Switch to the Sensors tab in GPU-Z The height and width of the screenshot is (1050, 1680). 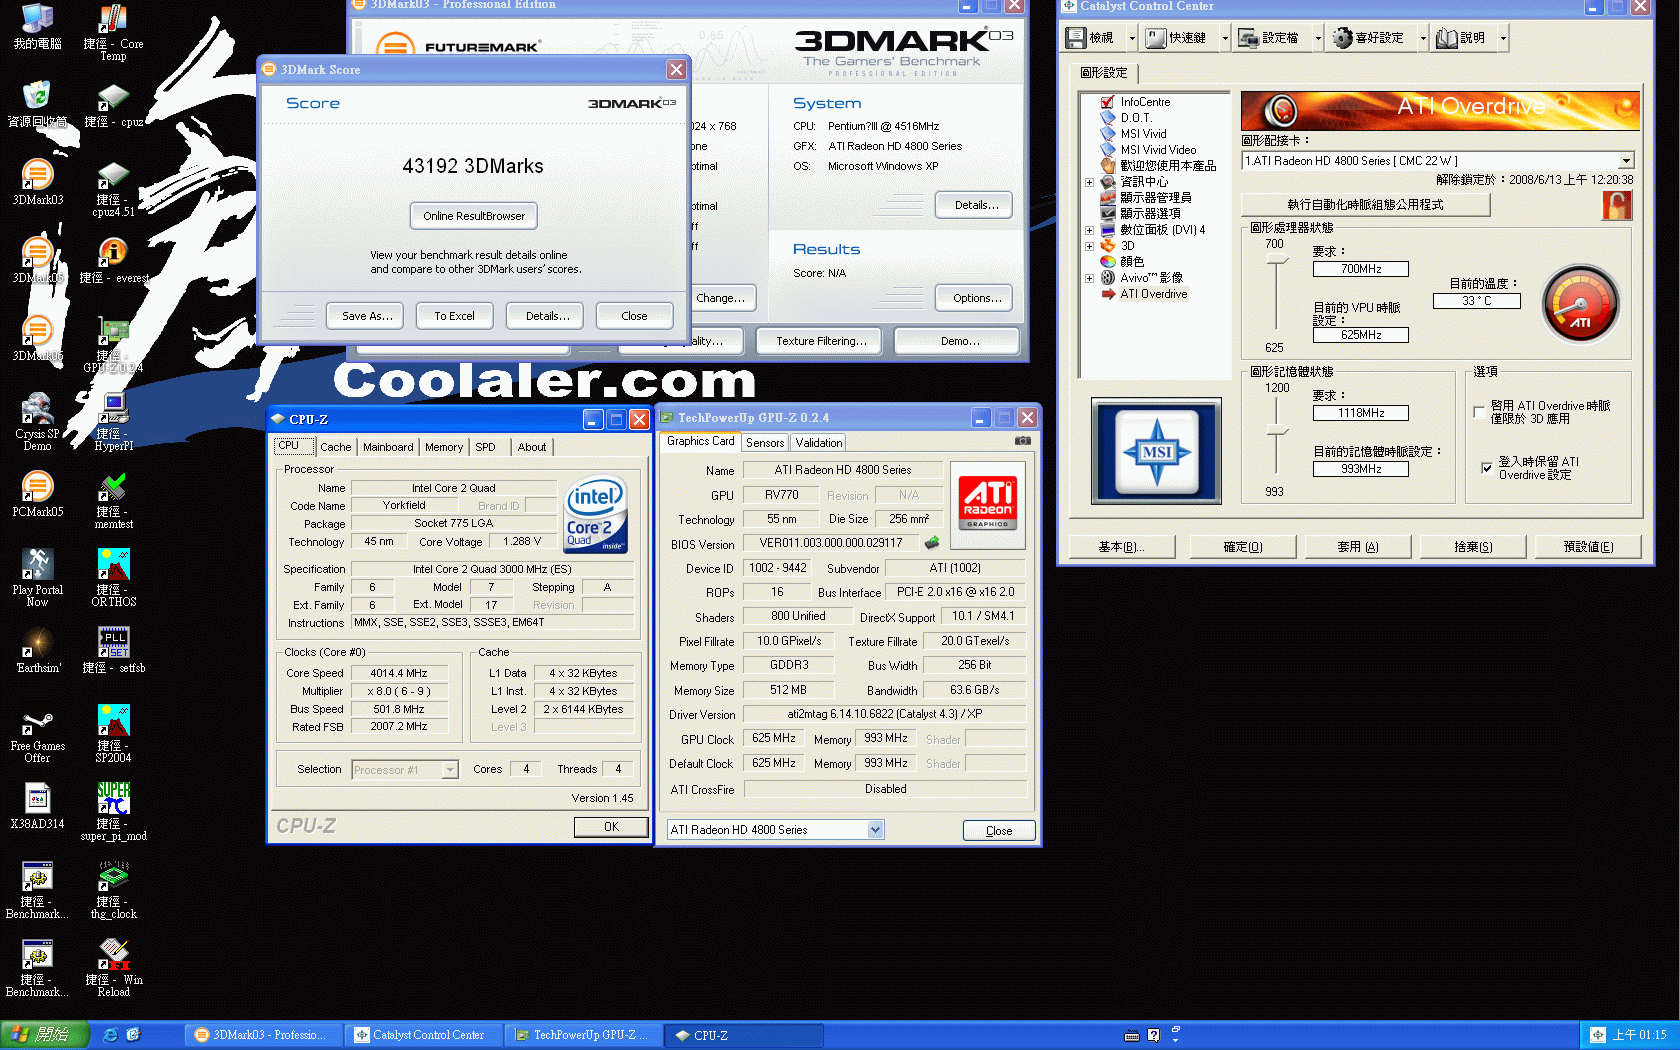click(765, 442)
